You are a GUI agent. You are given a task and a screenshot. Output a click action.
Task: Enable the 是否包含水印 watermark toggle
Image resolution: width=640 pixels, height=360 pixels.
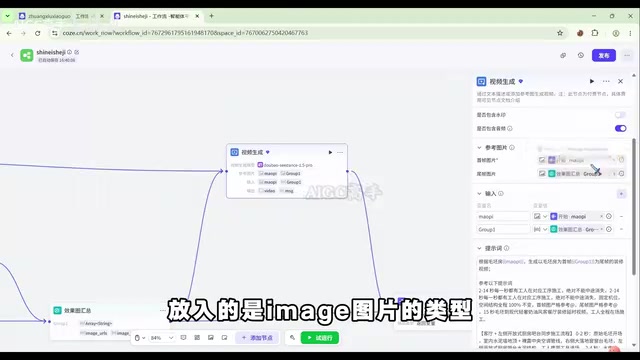[x=620, y=115]
